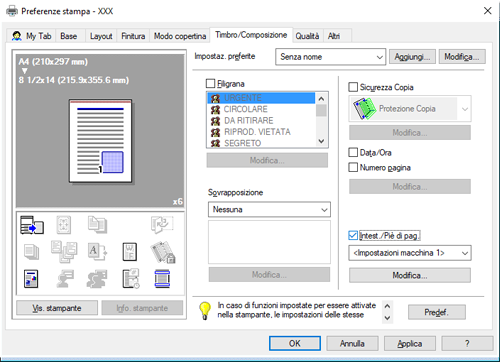Click the greyed single user authentication icon

click(65, 279)
